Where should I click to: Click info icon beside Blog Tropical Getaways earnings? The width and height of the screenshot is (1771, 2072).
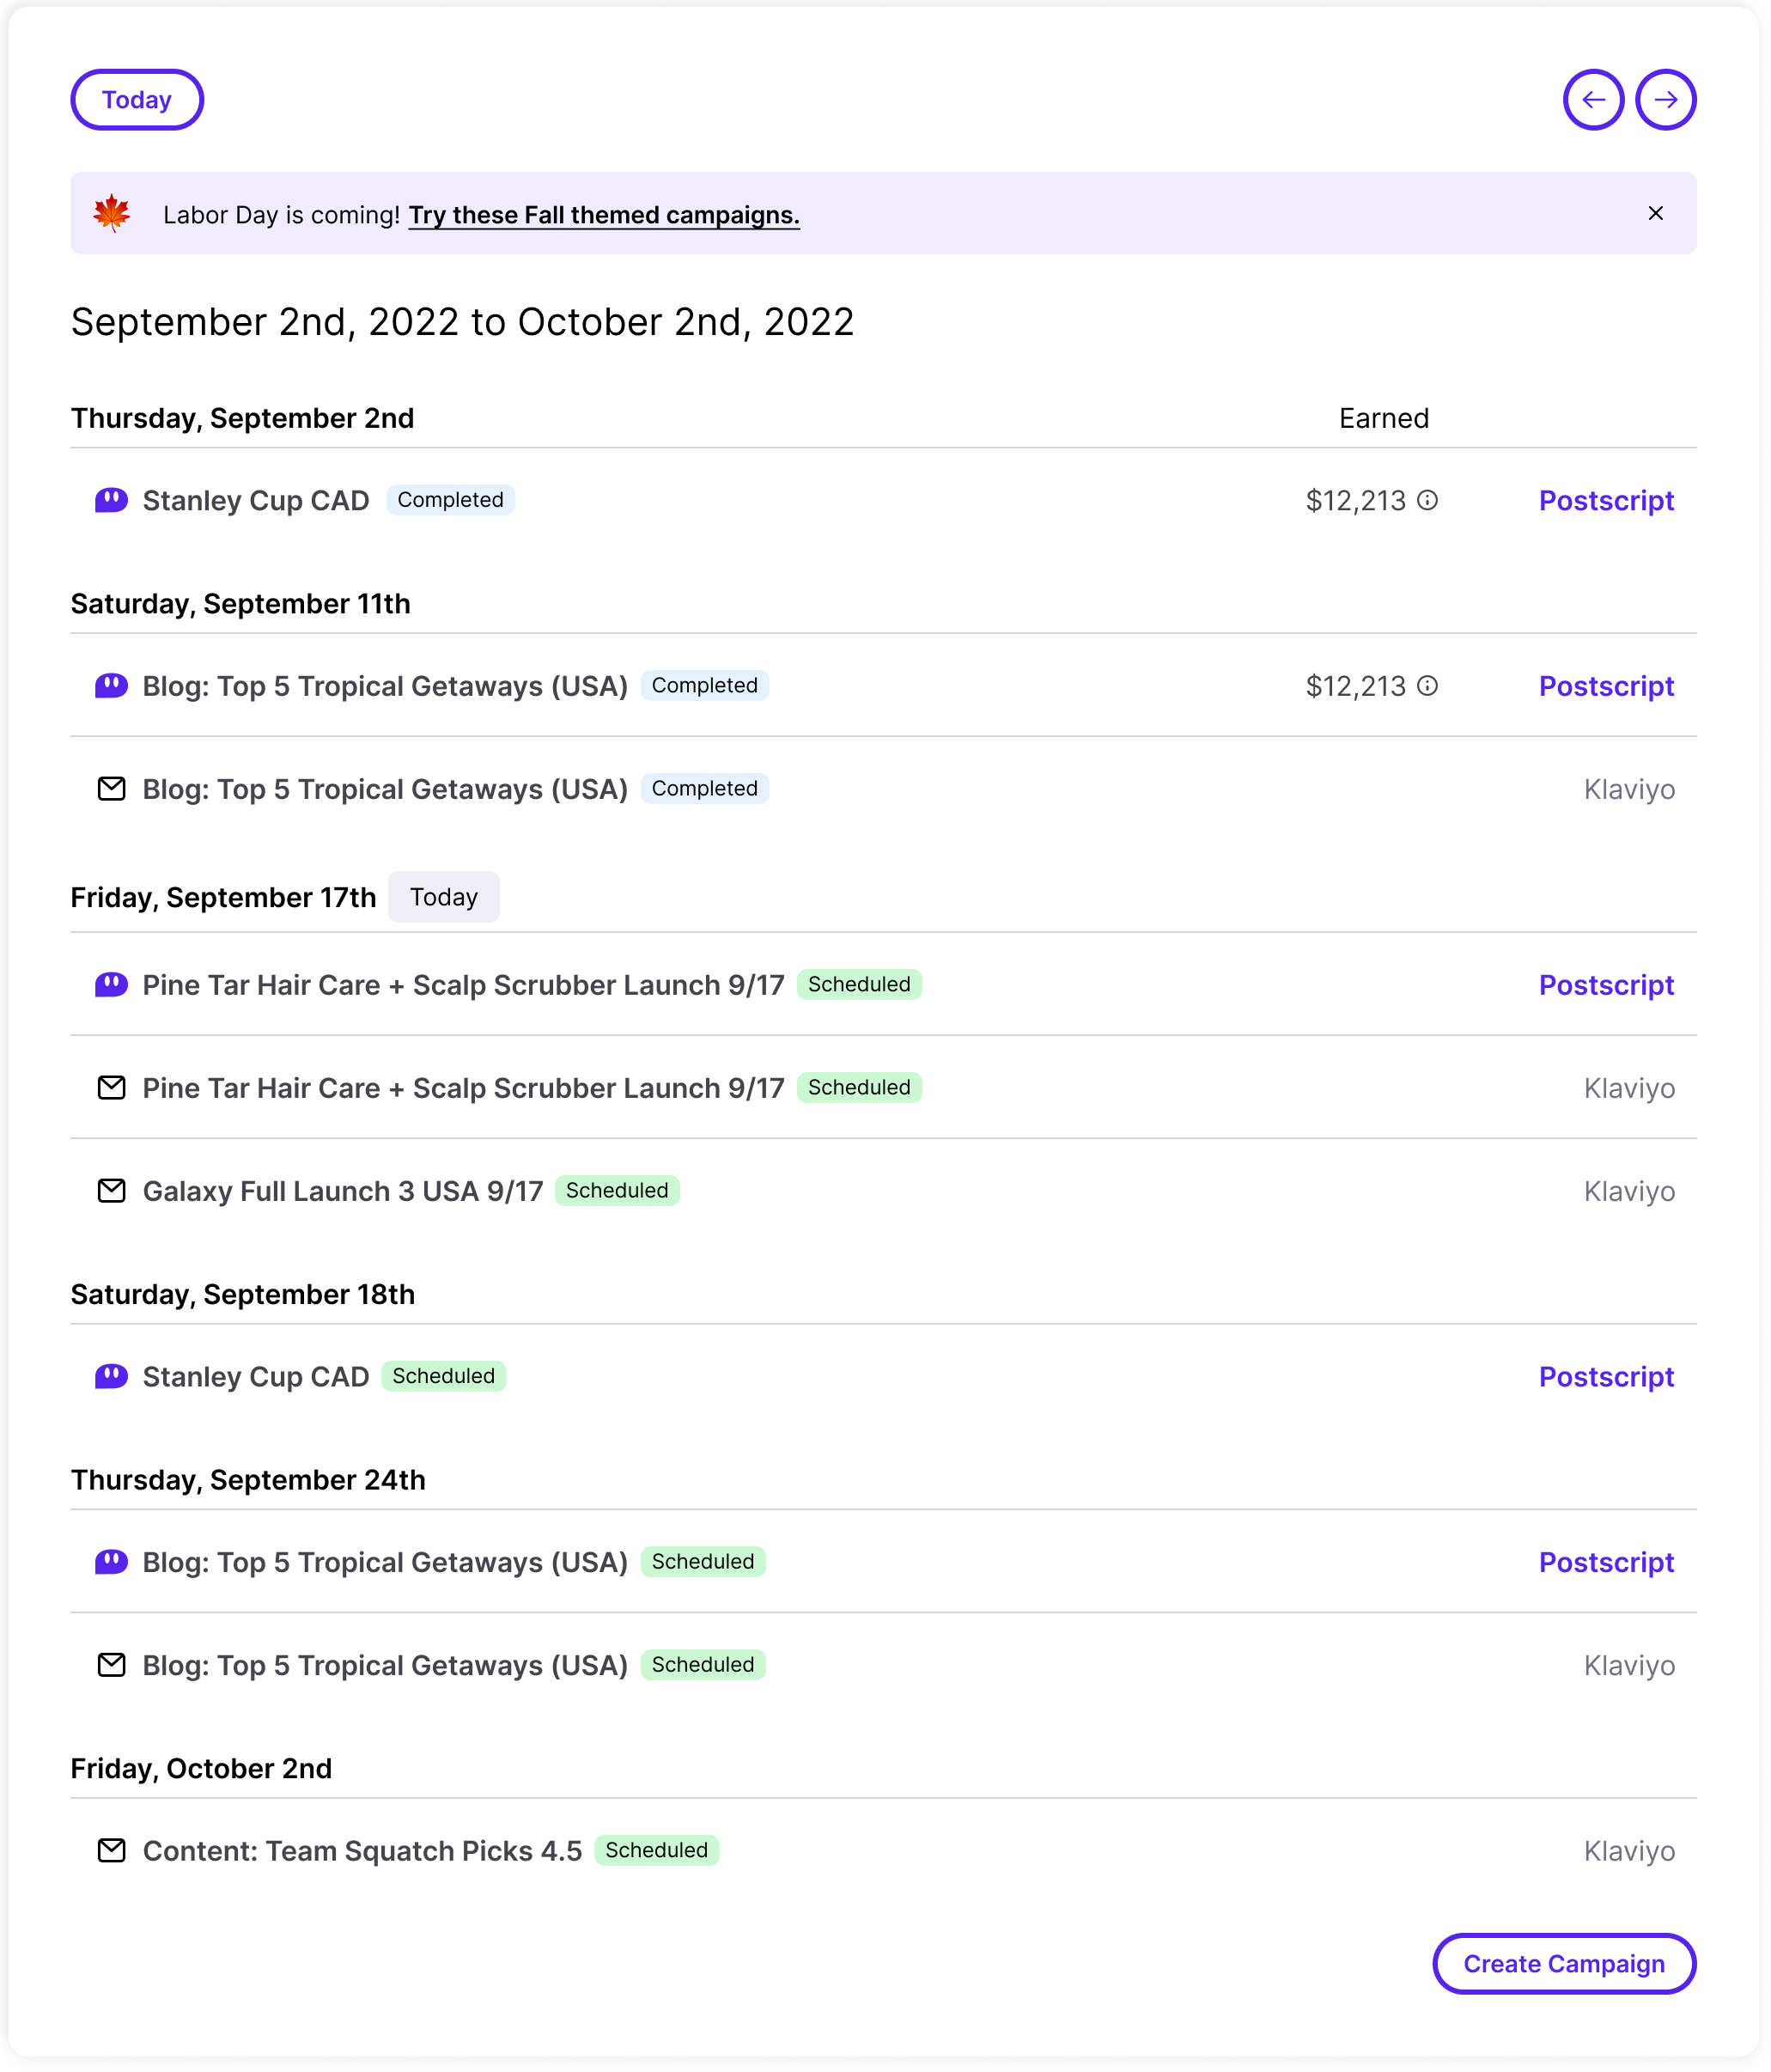point(1428,686)
